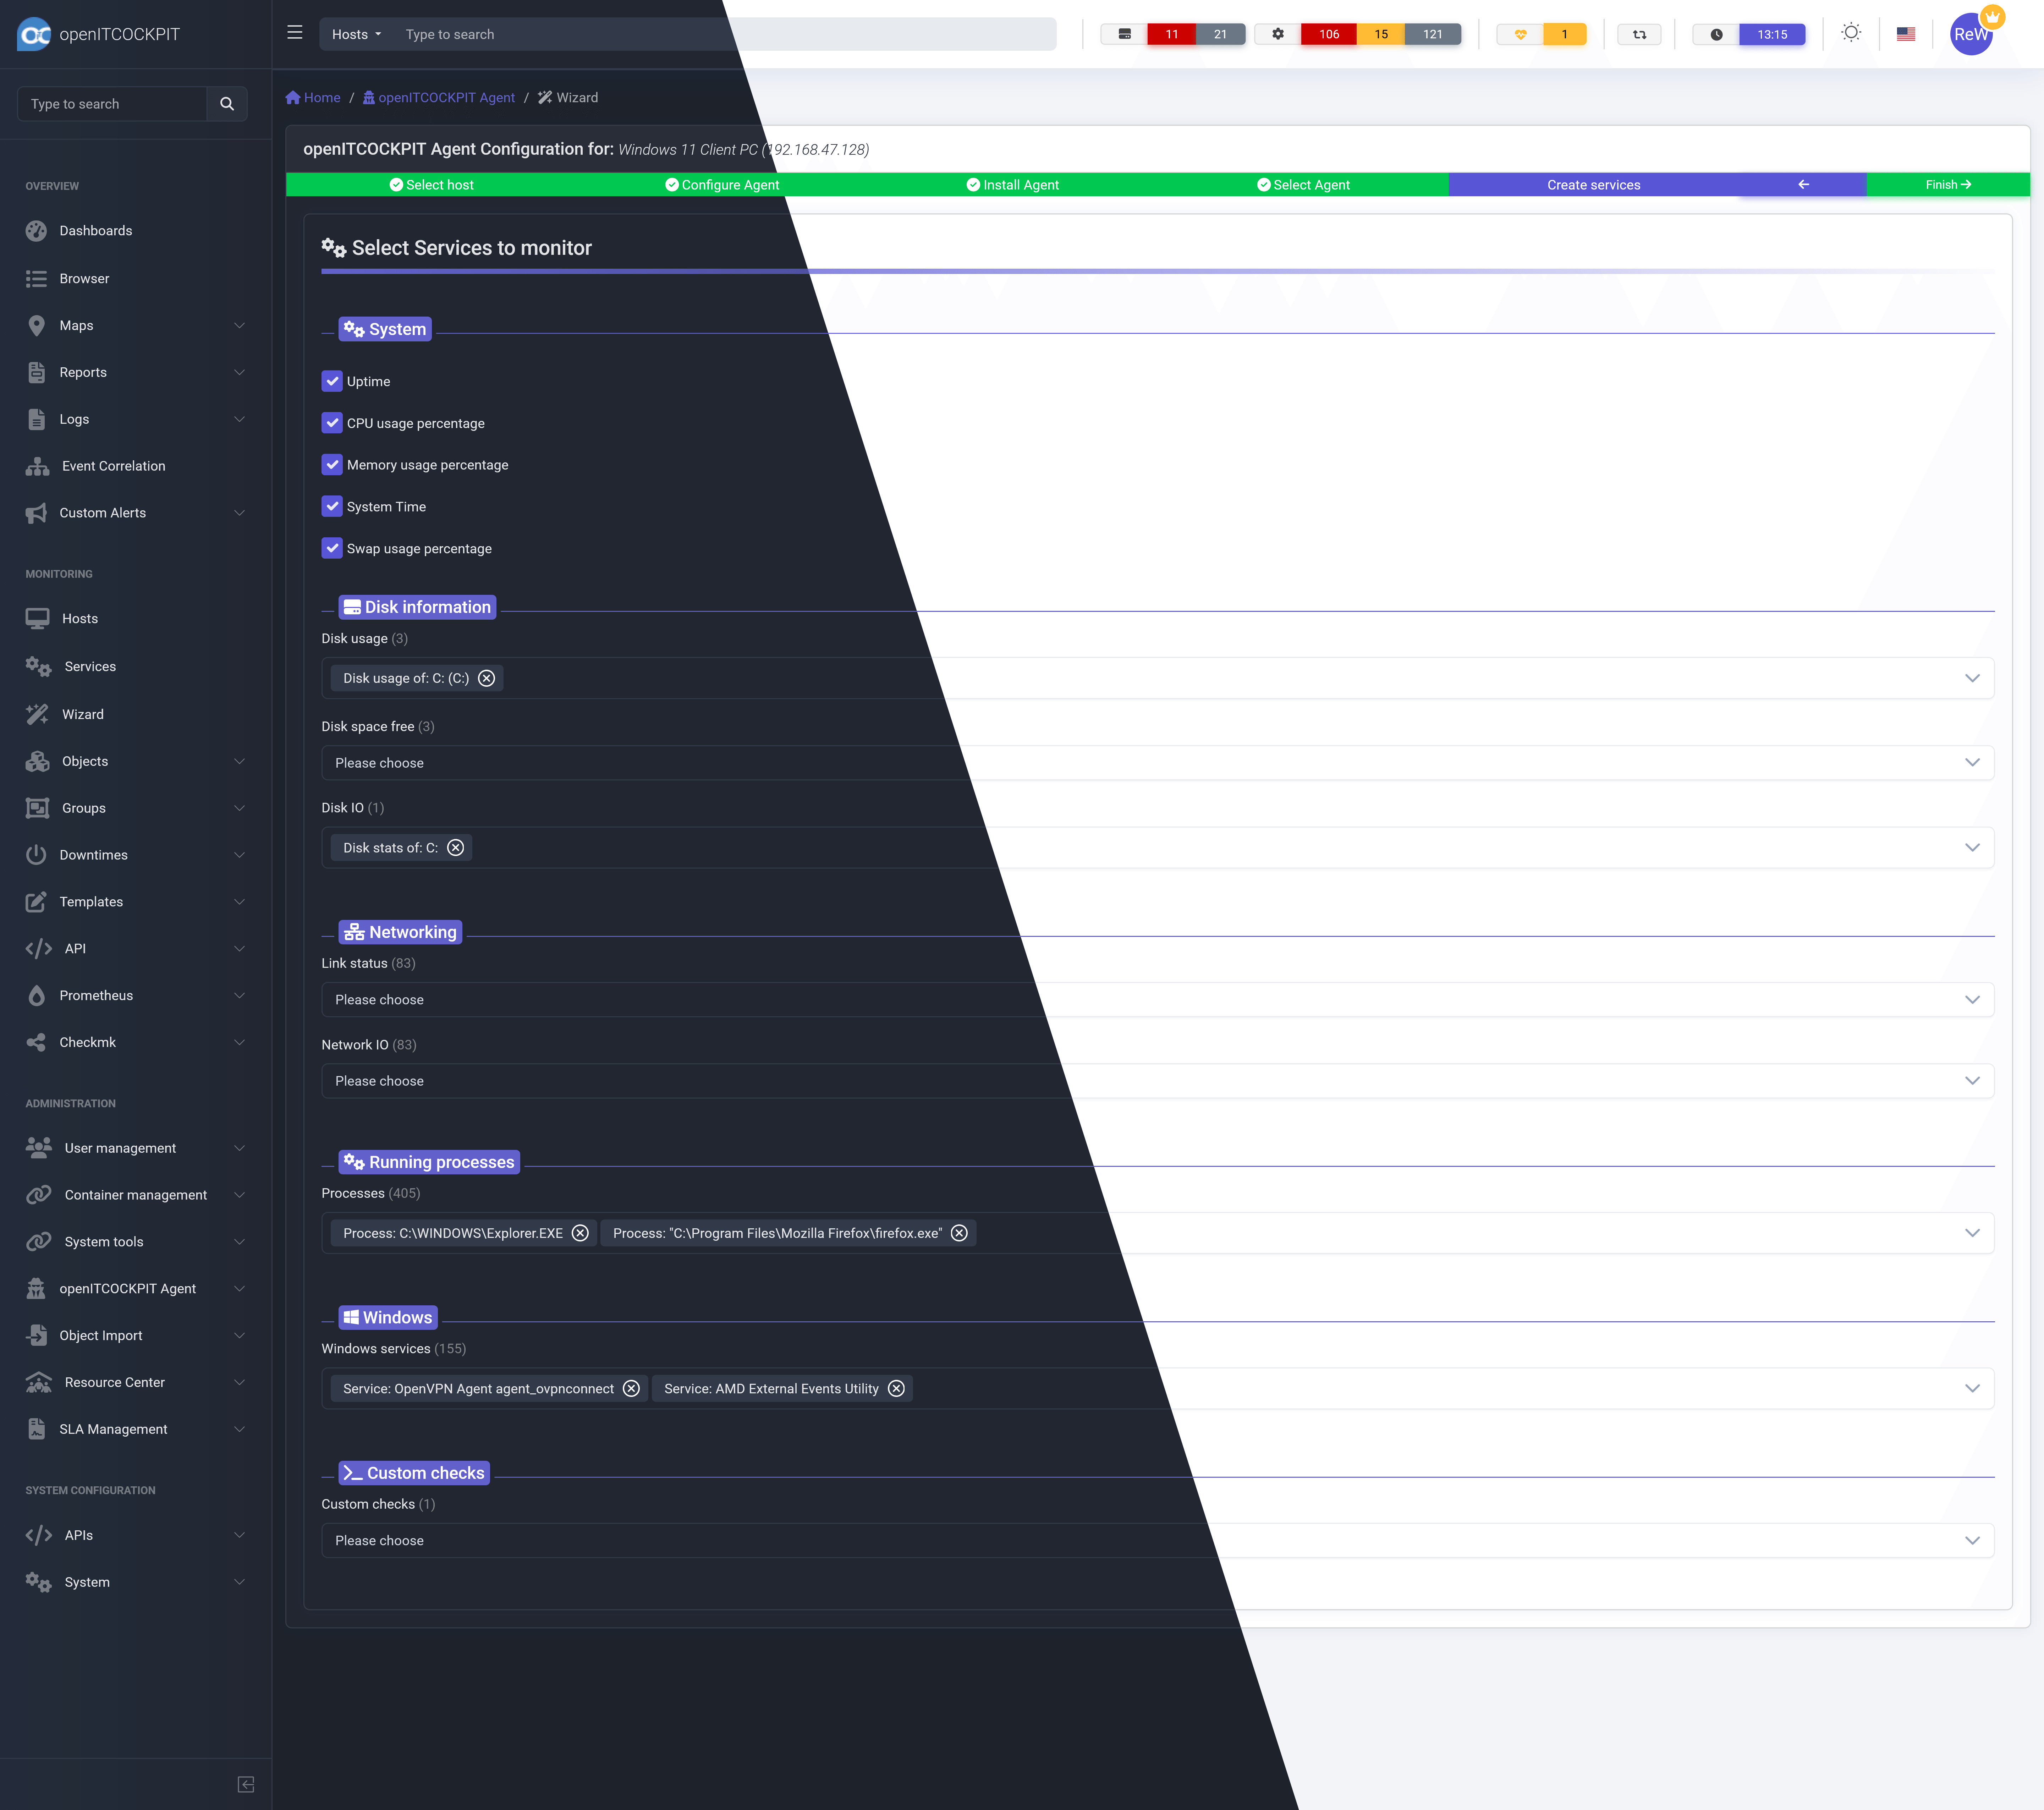The image size is (2044, 1810).
Task: Click the sidebar search magnifier icon
Action: click(x=227, y=104)
